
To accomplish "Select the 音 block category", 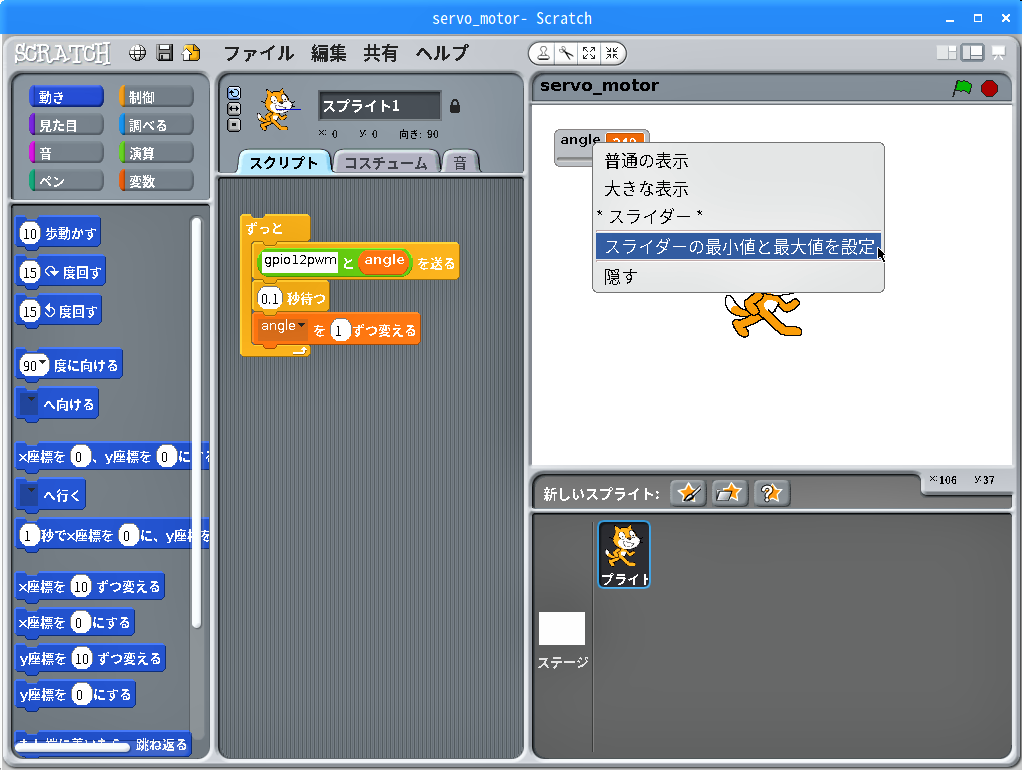I will (x=66, y=153).
